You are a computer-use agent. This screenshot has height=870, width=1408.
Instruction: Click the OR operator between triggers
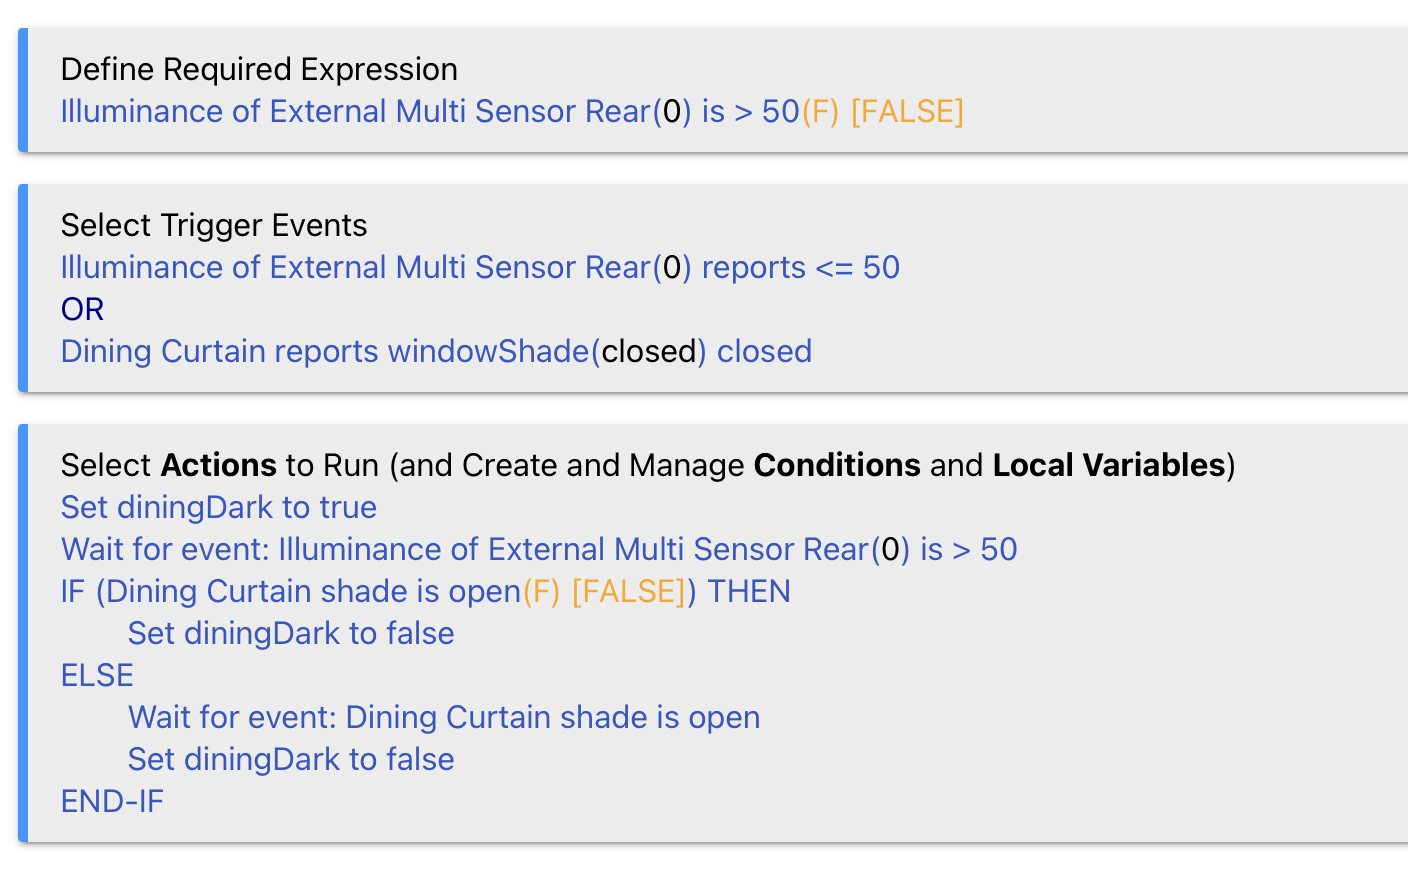[x=82, y=309]
